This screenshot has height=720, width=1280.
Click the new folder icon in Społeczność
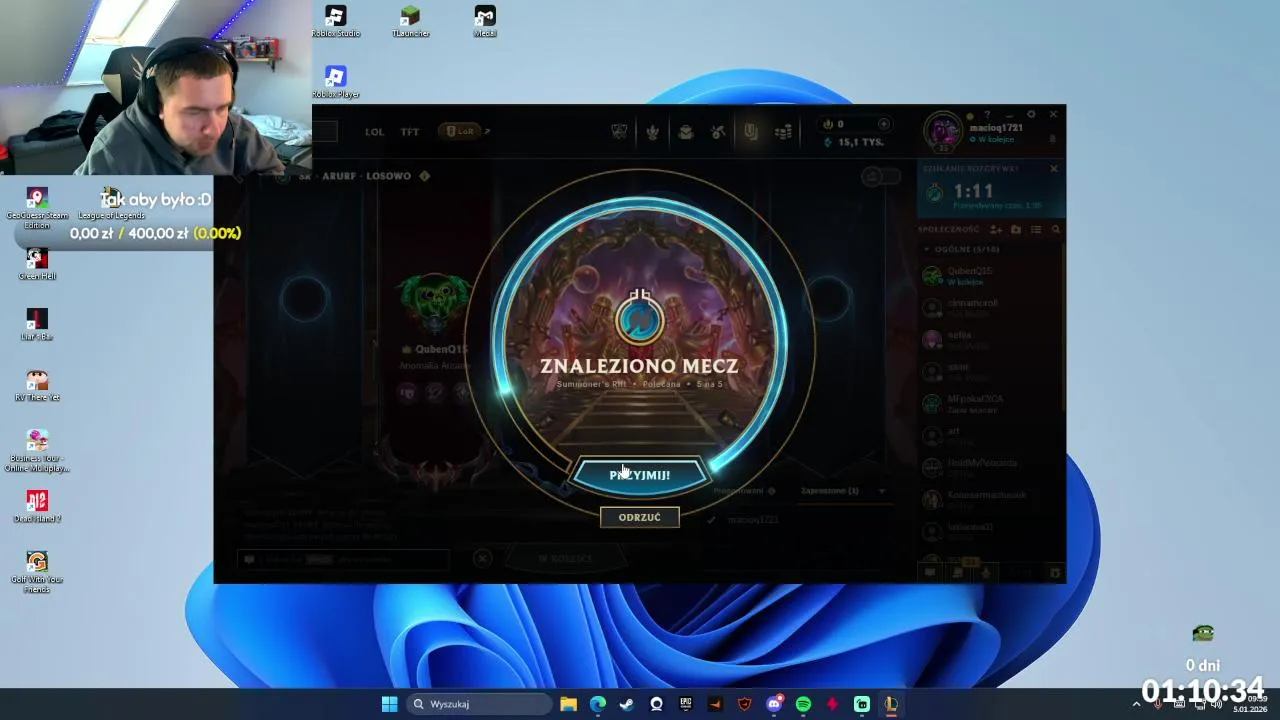pos(1016,229)
